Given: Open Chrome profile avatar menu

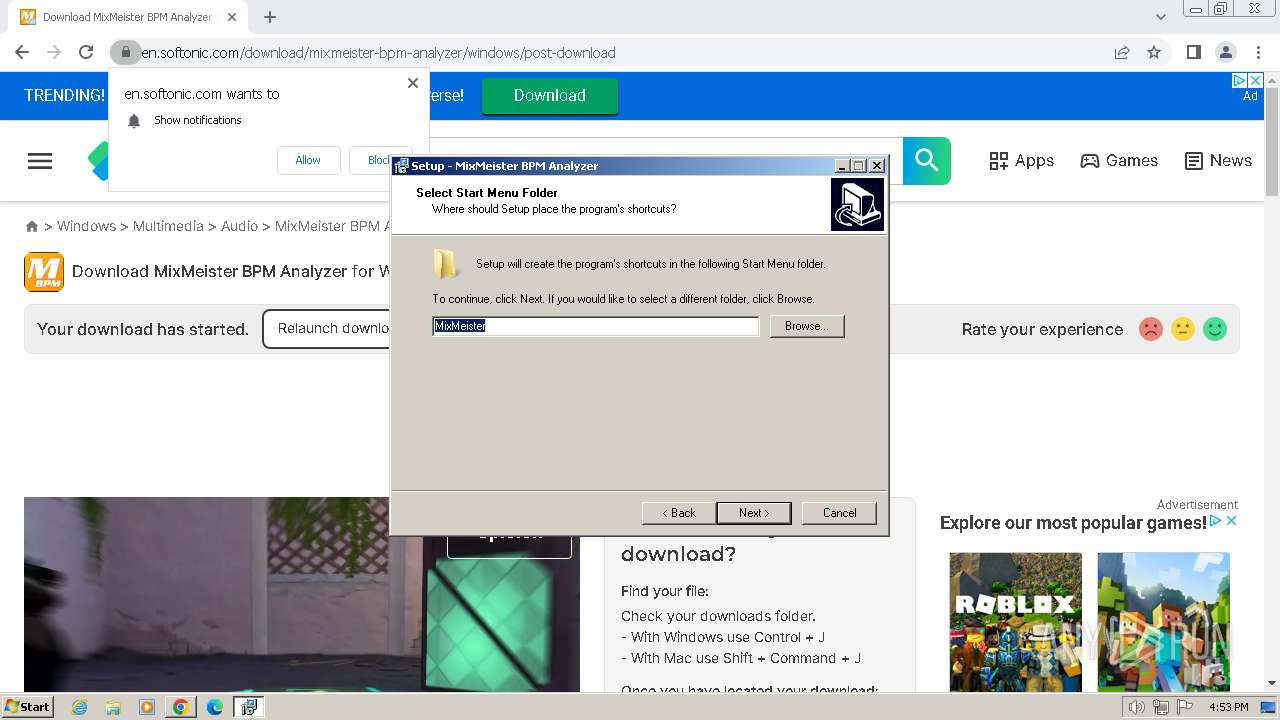Looking at the screenshot, I should point(1226,52).
